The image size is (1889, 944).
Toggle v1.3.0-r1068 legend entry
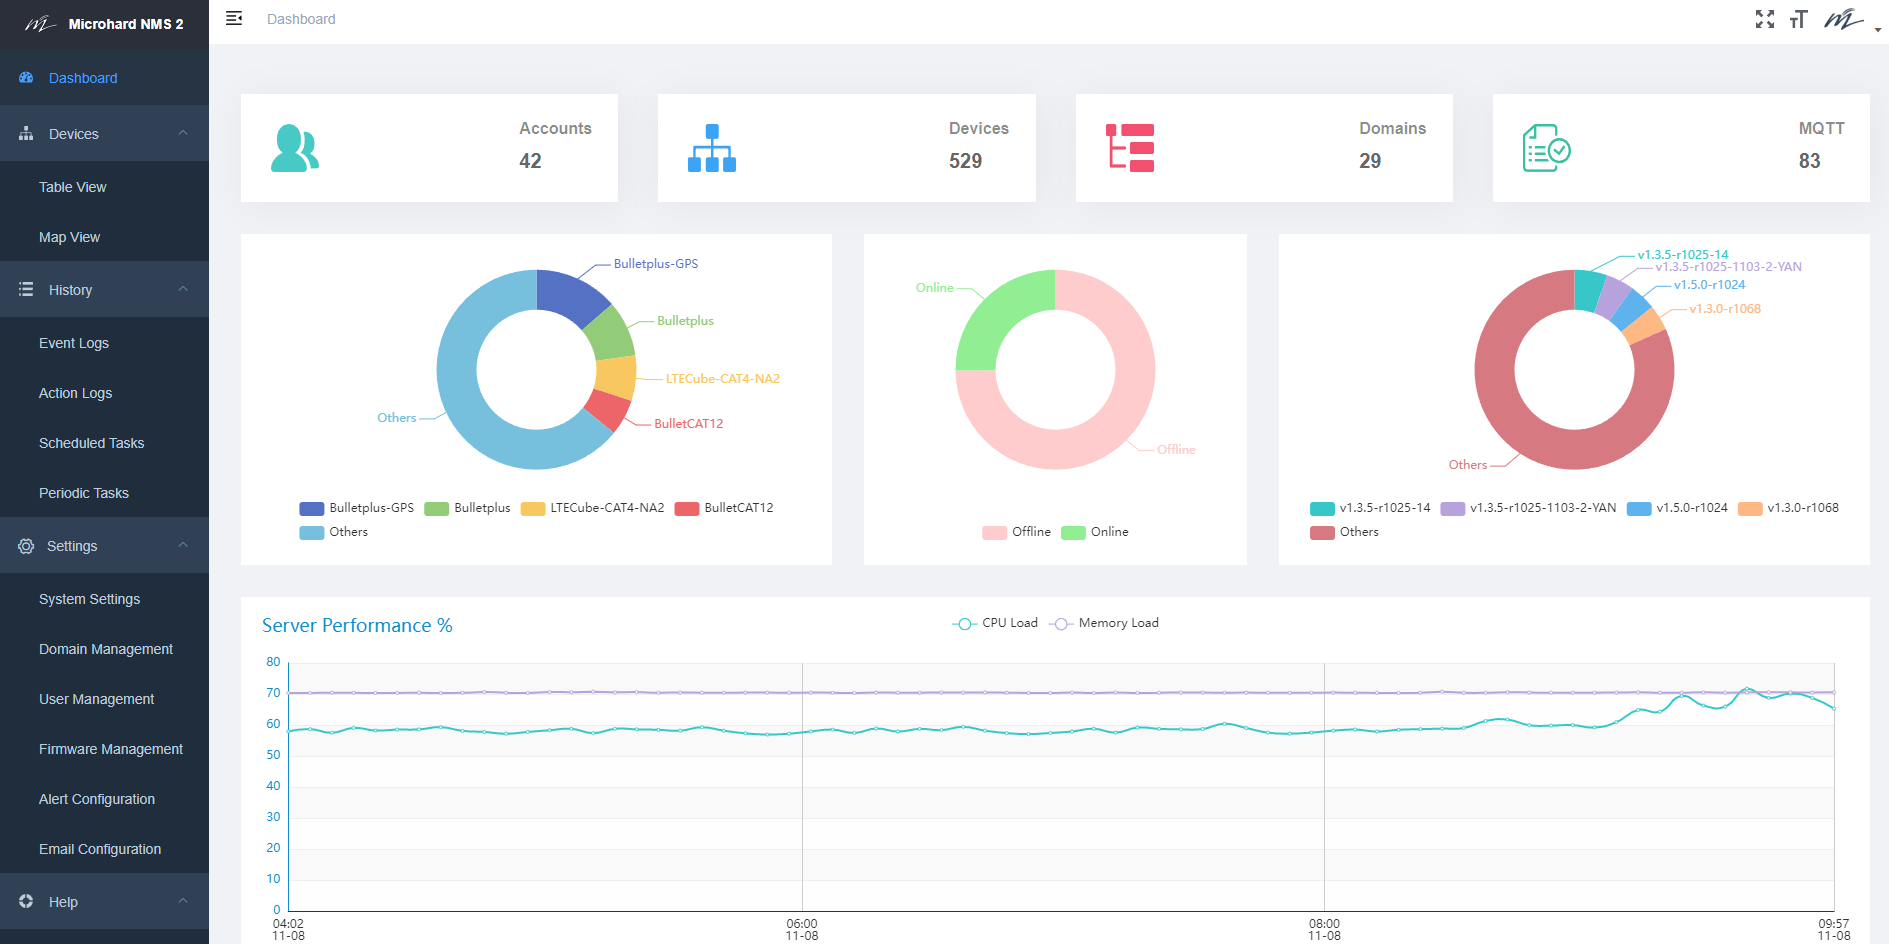(1789, 508)
